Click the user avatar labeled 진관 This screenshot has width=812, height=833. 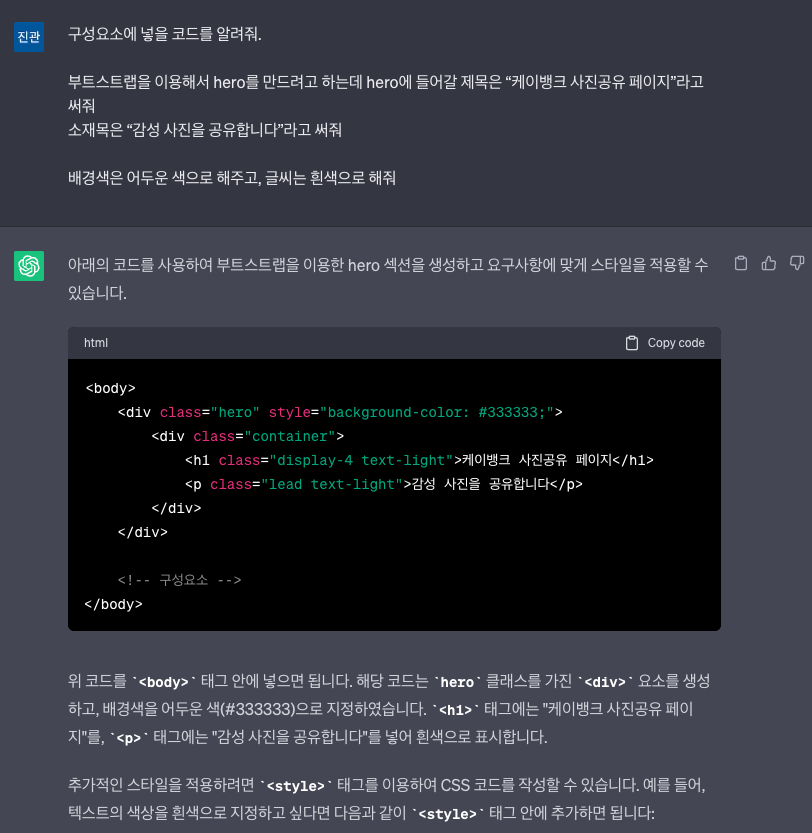[x=29, y=37]
